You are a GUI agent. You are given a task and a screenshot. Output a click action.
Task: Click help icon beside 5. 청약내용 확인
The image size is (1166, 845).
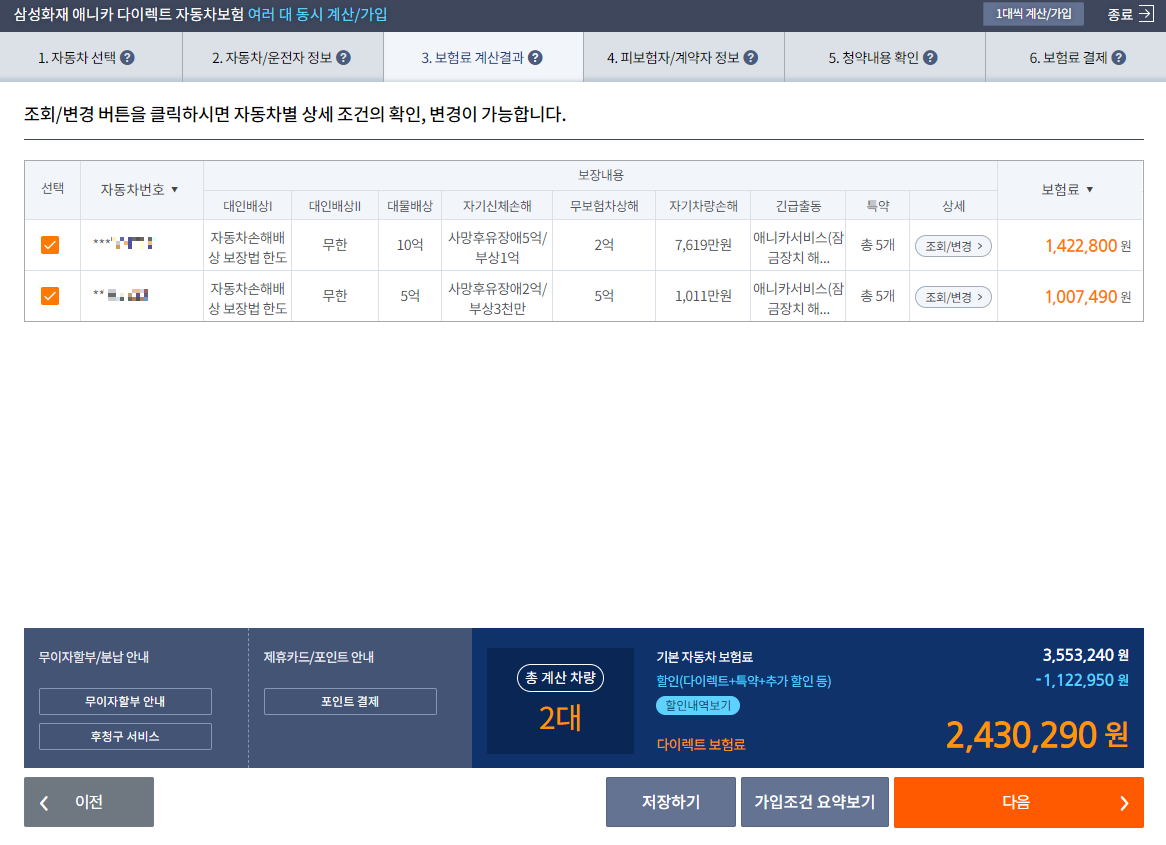point(930,57)
